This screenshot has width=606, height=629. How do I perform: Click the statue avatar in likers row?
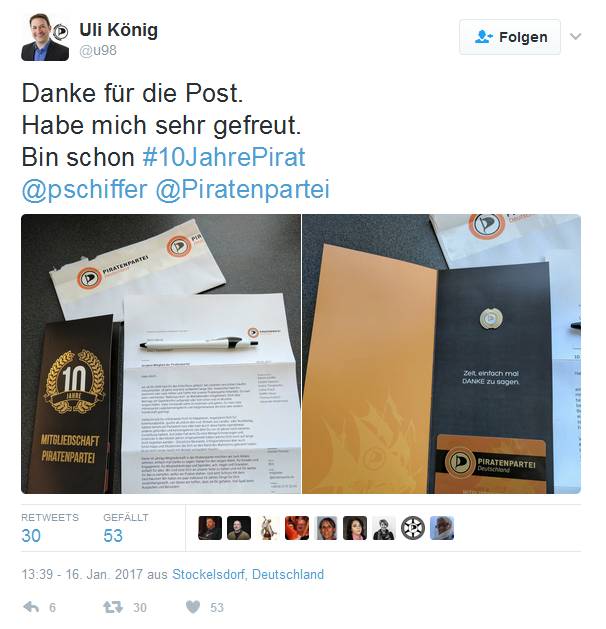[268, 528]
